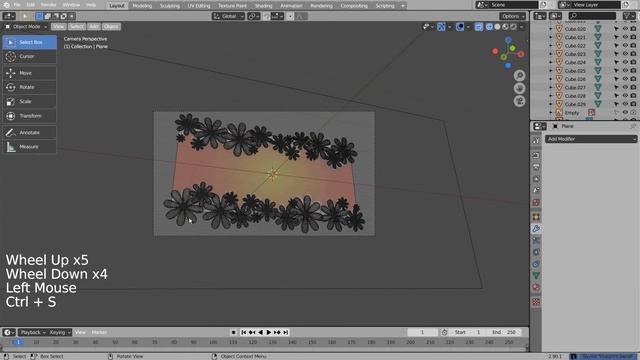Open the Output properties tab
Image resolution: width=640 pixels, height=360 pixels.
536,167
